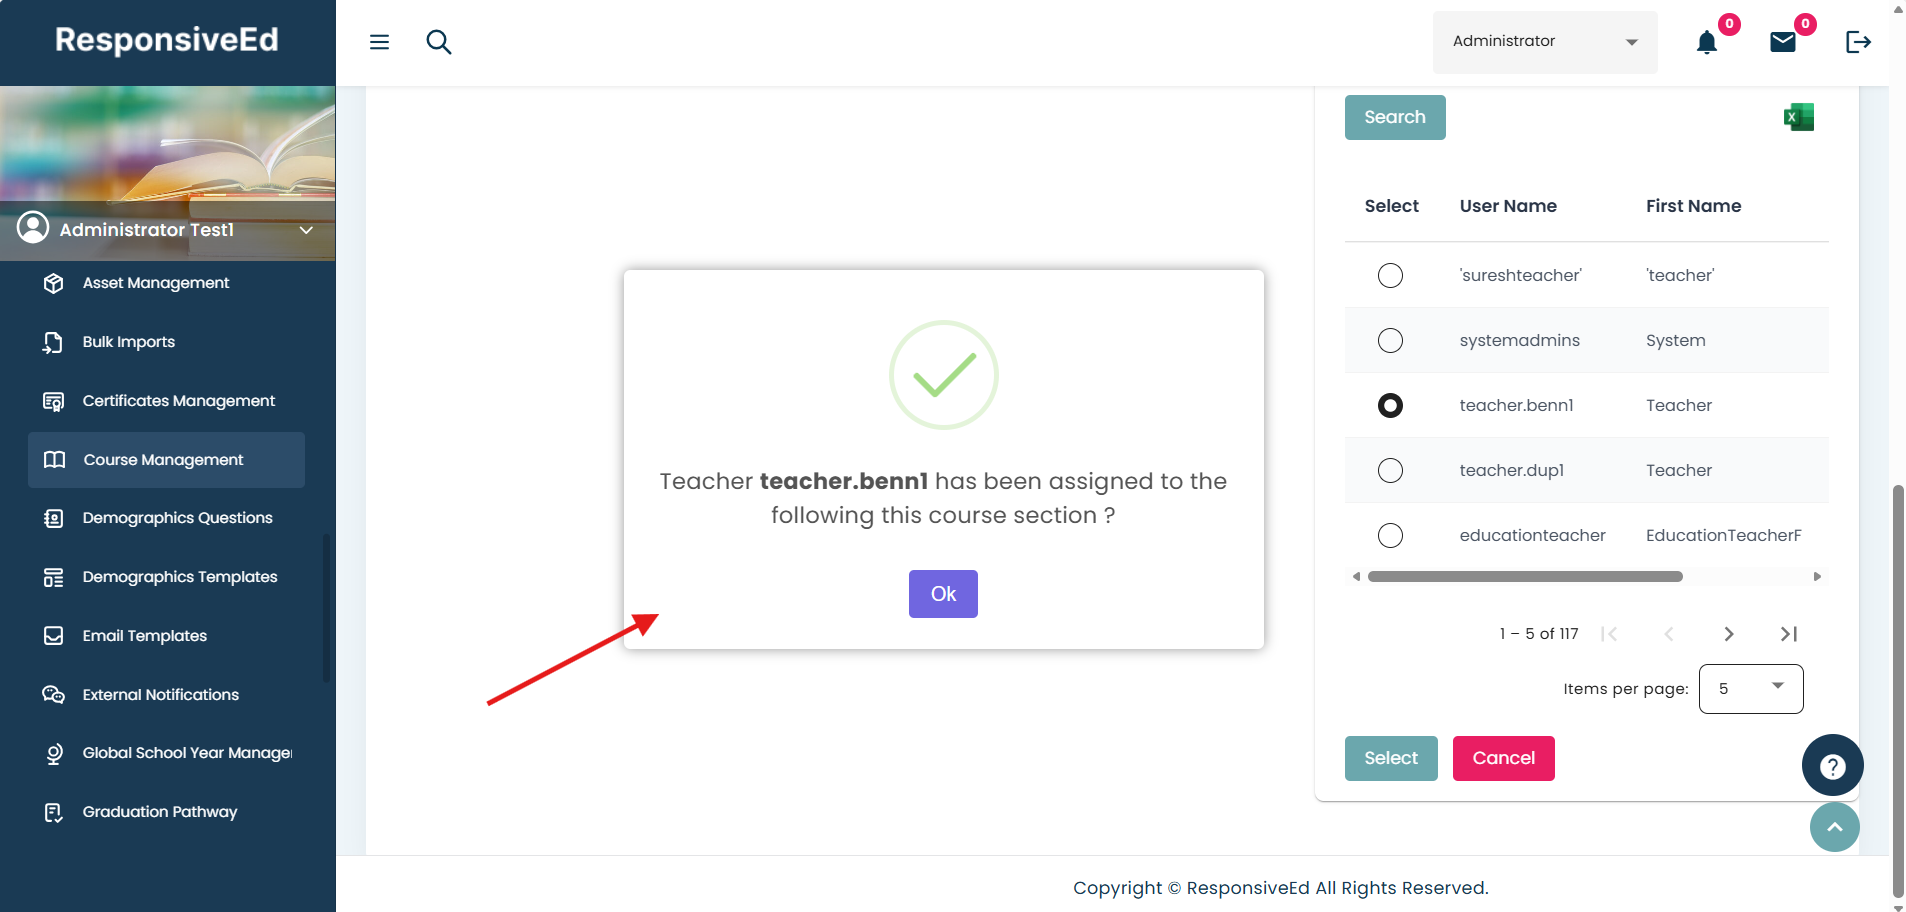Open the notifications bell icon
1906x912 pixels.
pyautogui.click(x=1707, y=42)
